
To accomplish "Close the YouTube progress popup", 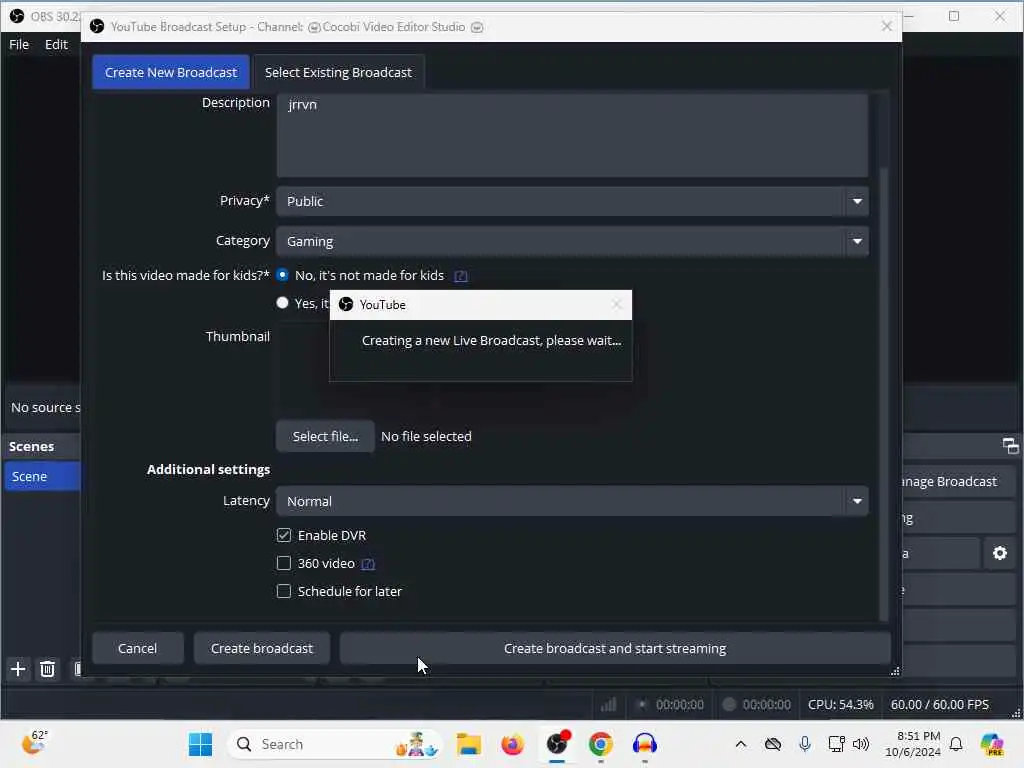I will coord(616,305).
